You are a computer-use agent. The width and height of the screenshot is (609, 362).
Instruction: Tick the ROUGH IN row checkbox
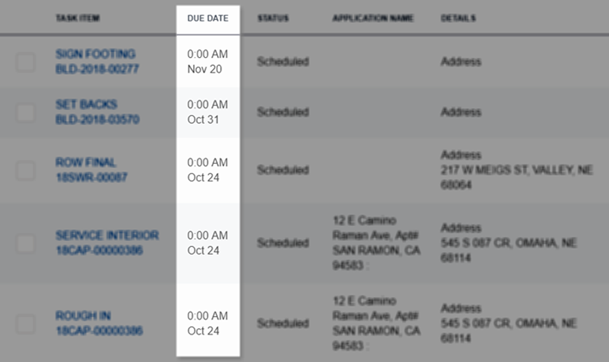(26, 324)
